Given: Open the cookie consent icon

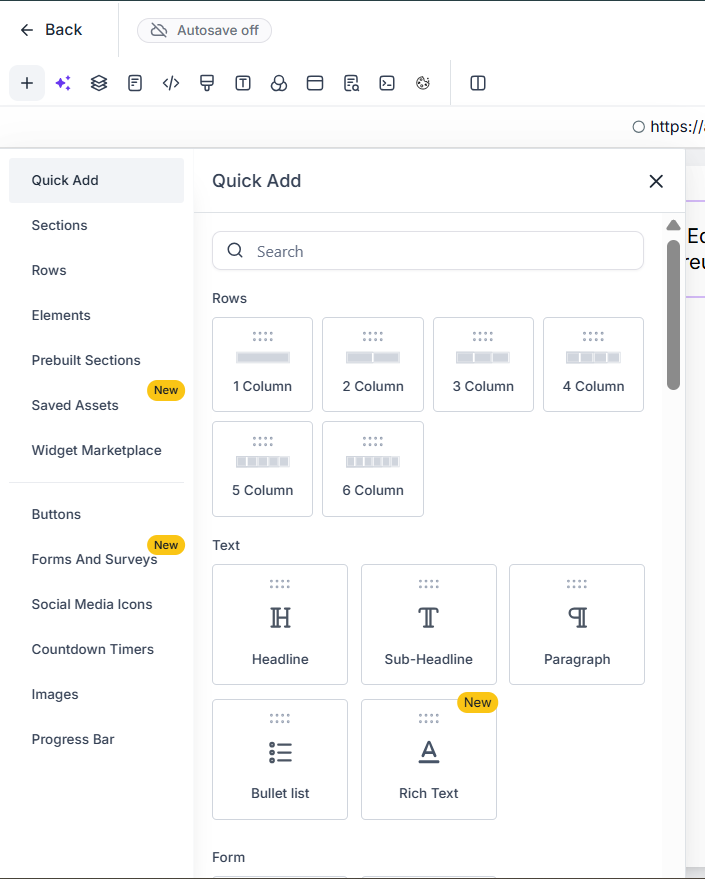Looking at the screenshot, I should (423, 83).
